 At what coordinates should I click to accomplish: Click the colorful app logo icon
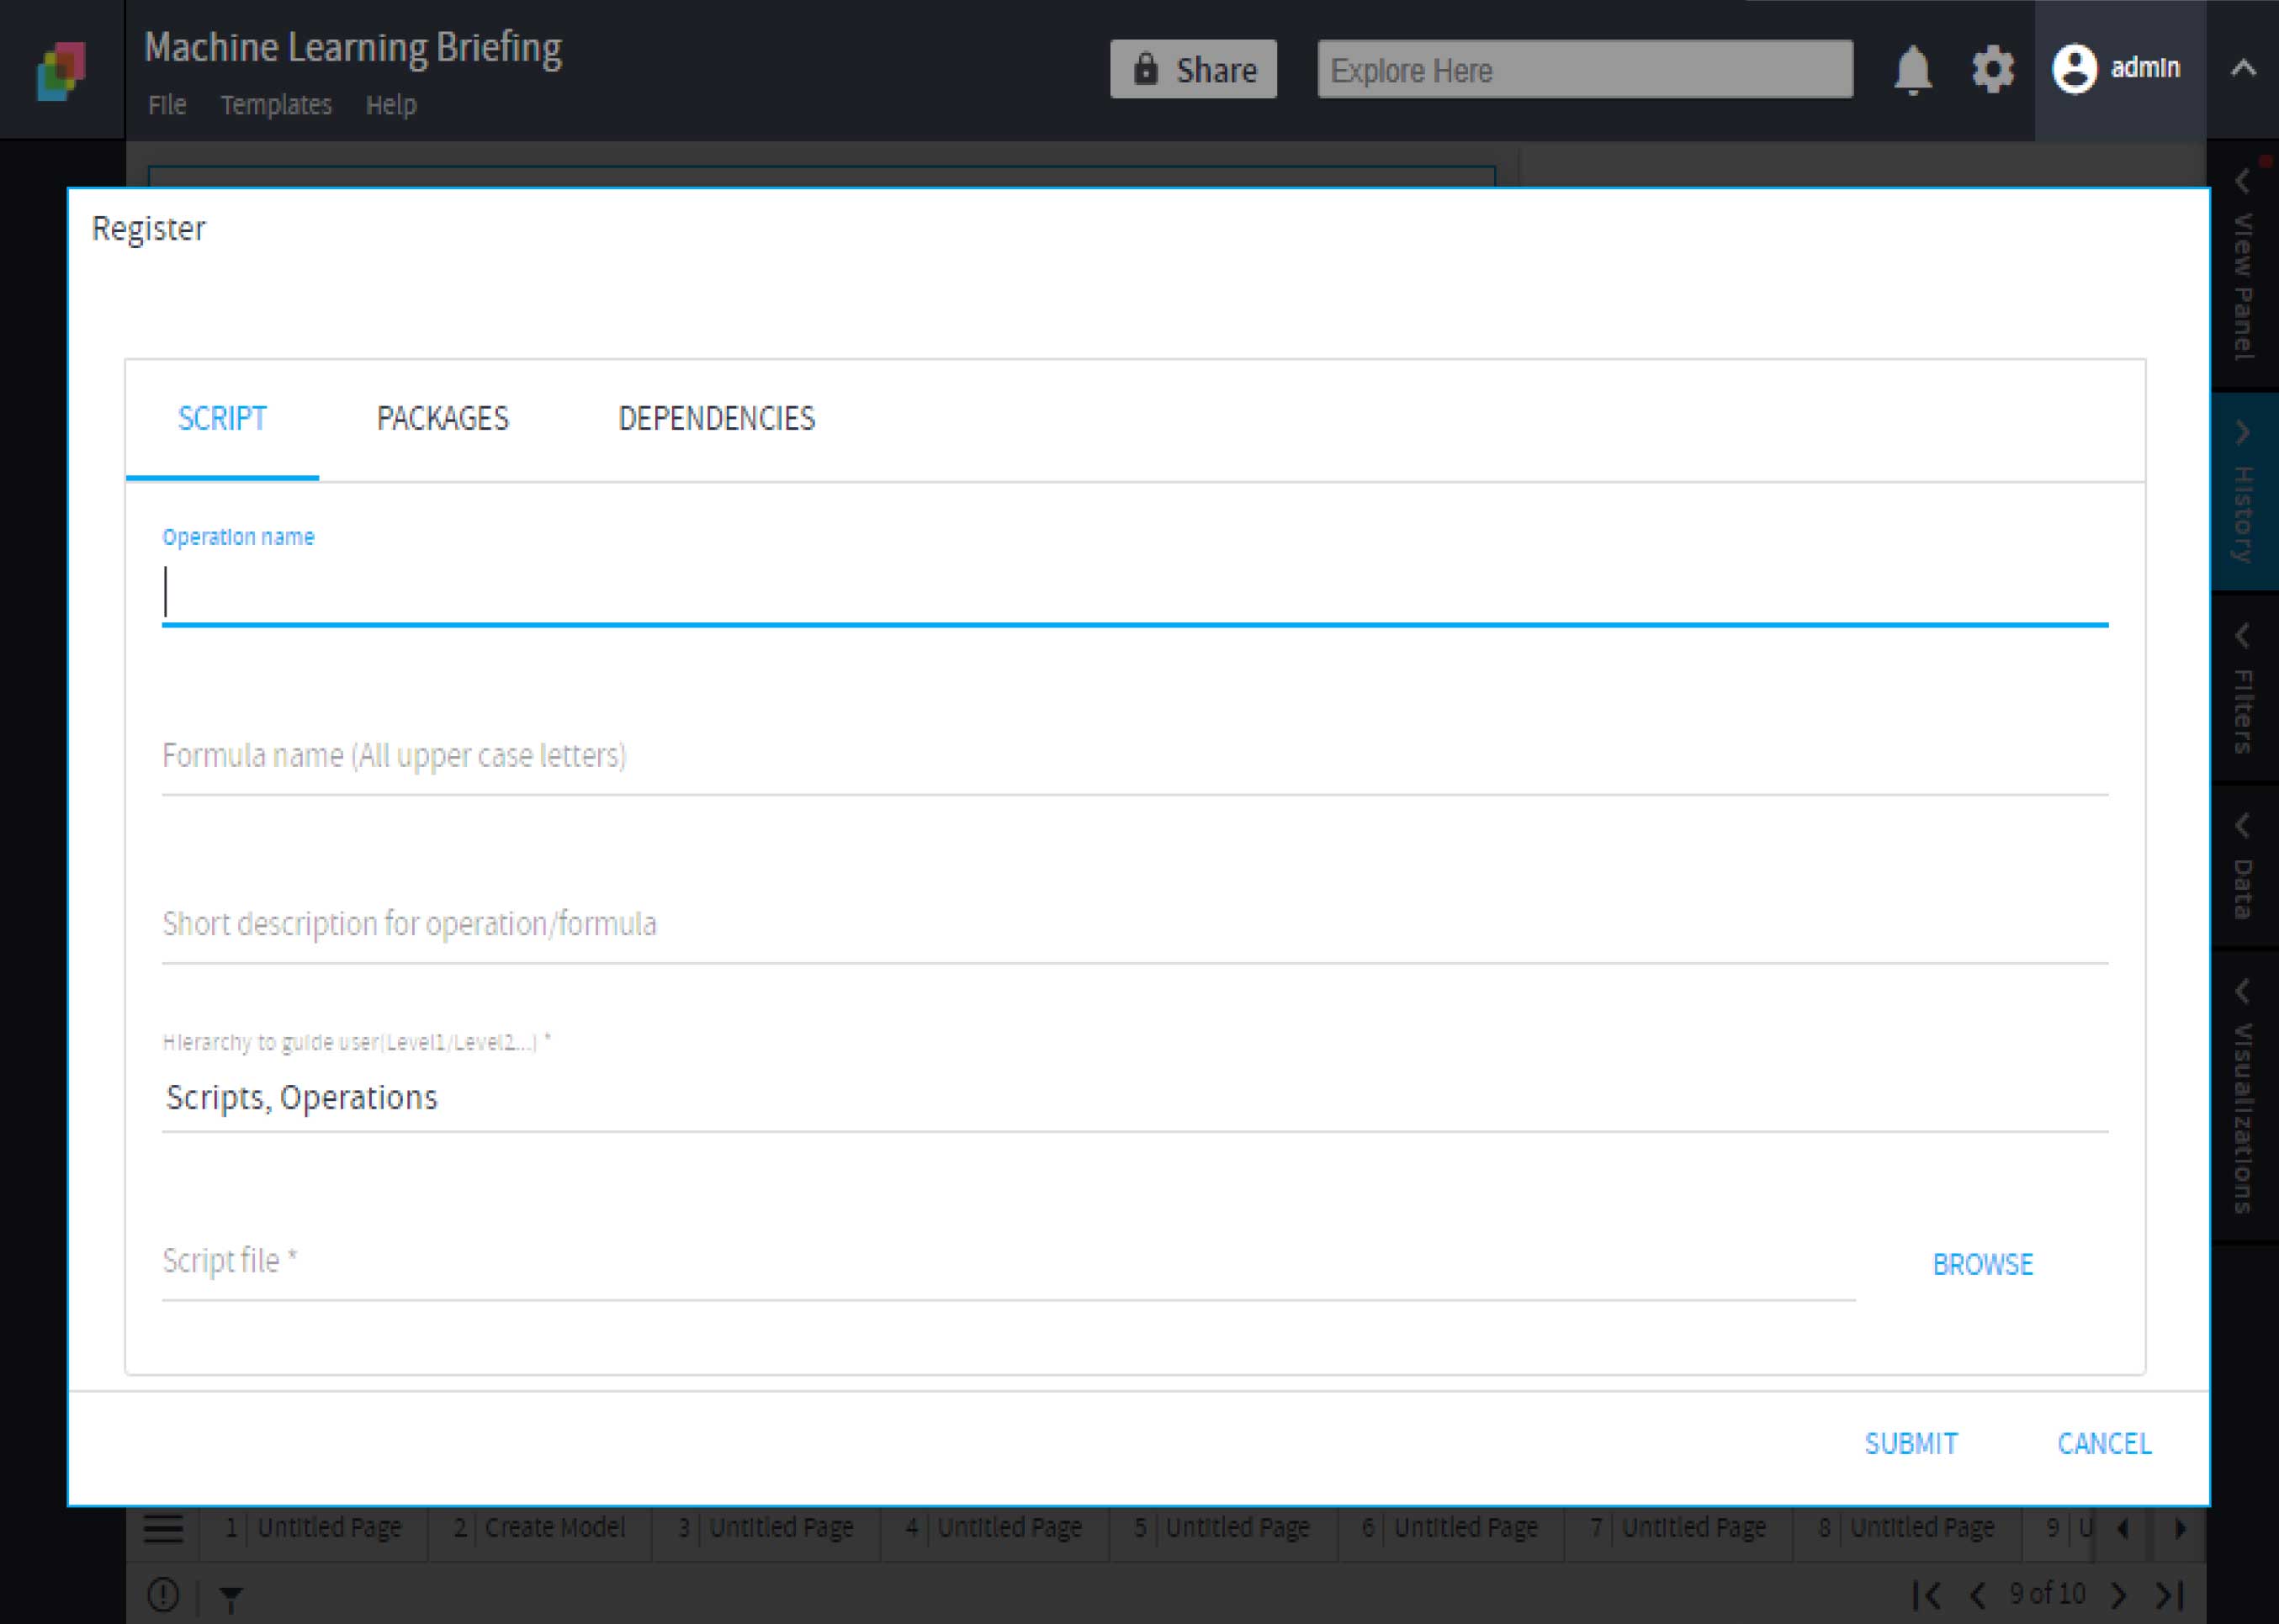point(61,70)
